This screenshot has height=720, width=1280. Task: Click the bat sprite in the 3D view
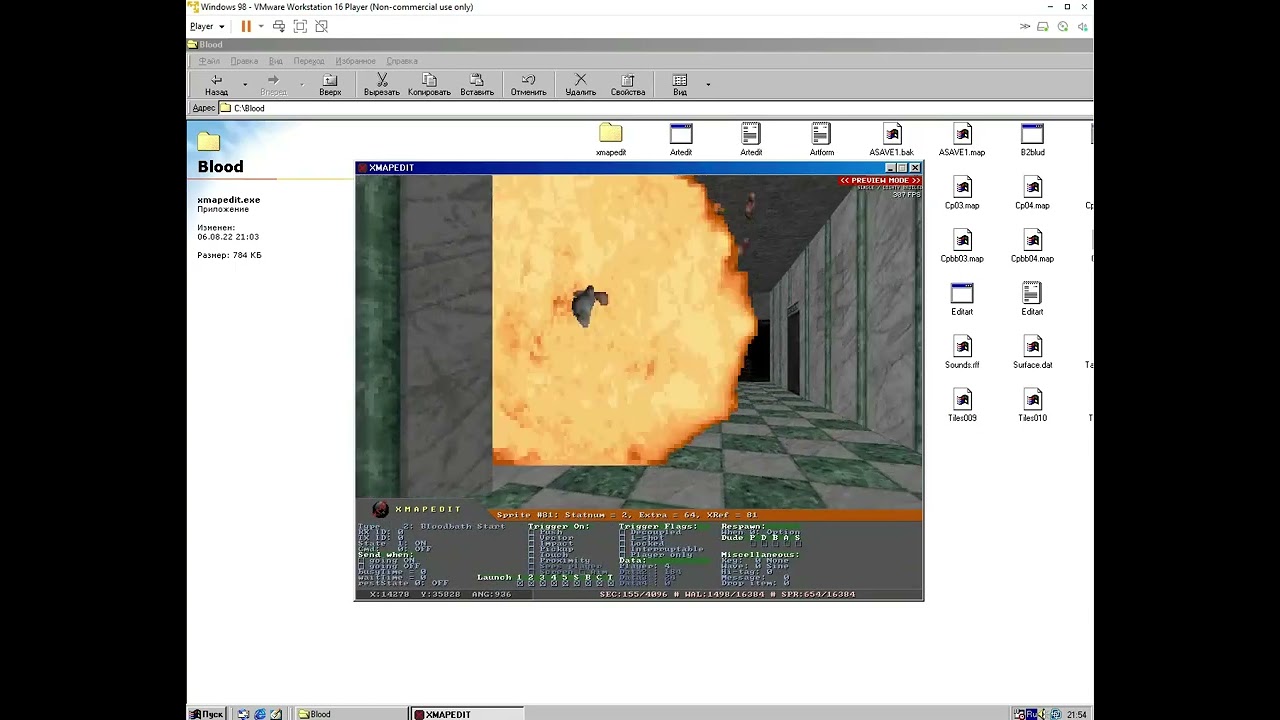click(x=589, y=304)
